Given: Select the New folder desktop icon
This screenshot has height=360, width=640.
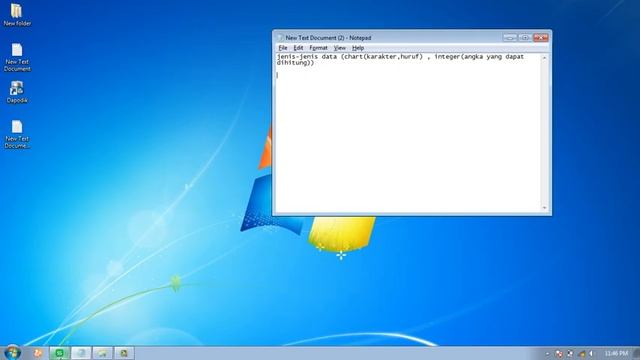Looking at the screenshot, I should pos(17,15).
